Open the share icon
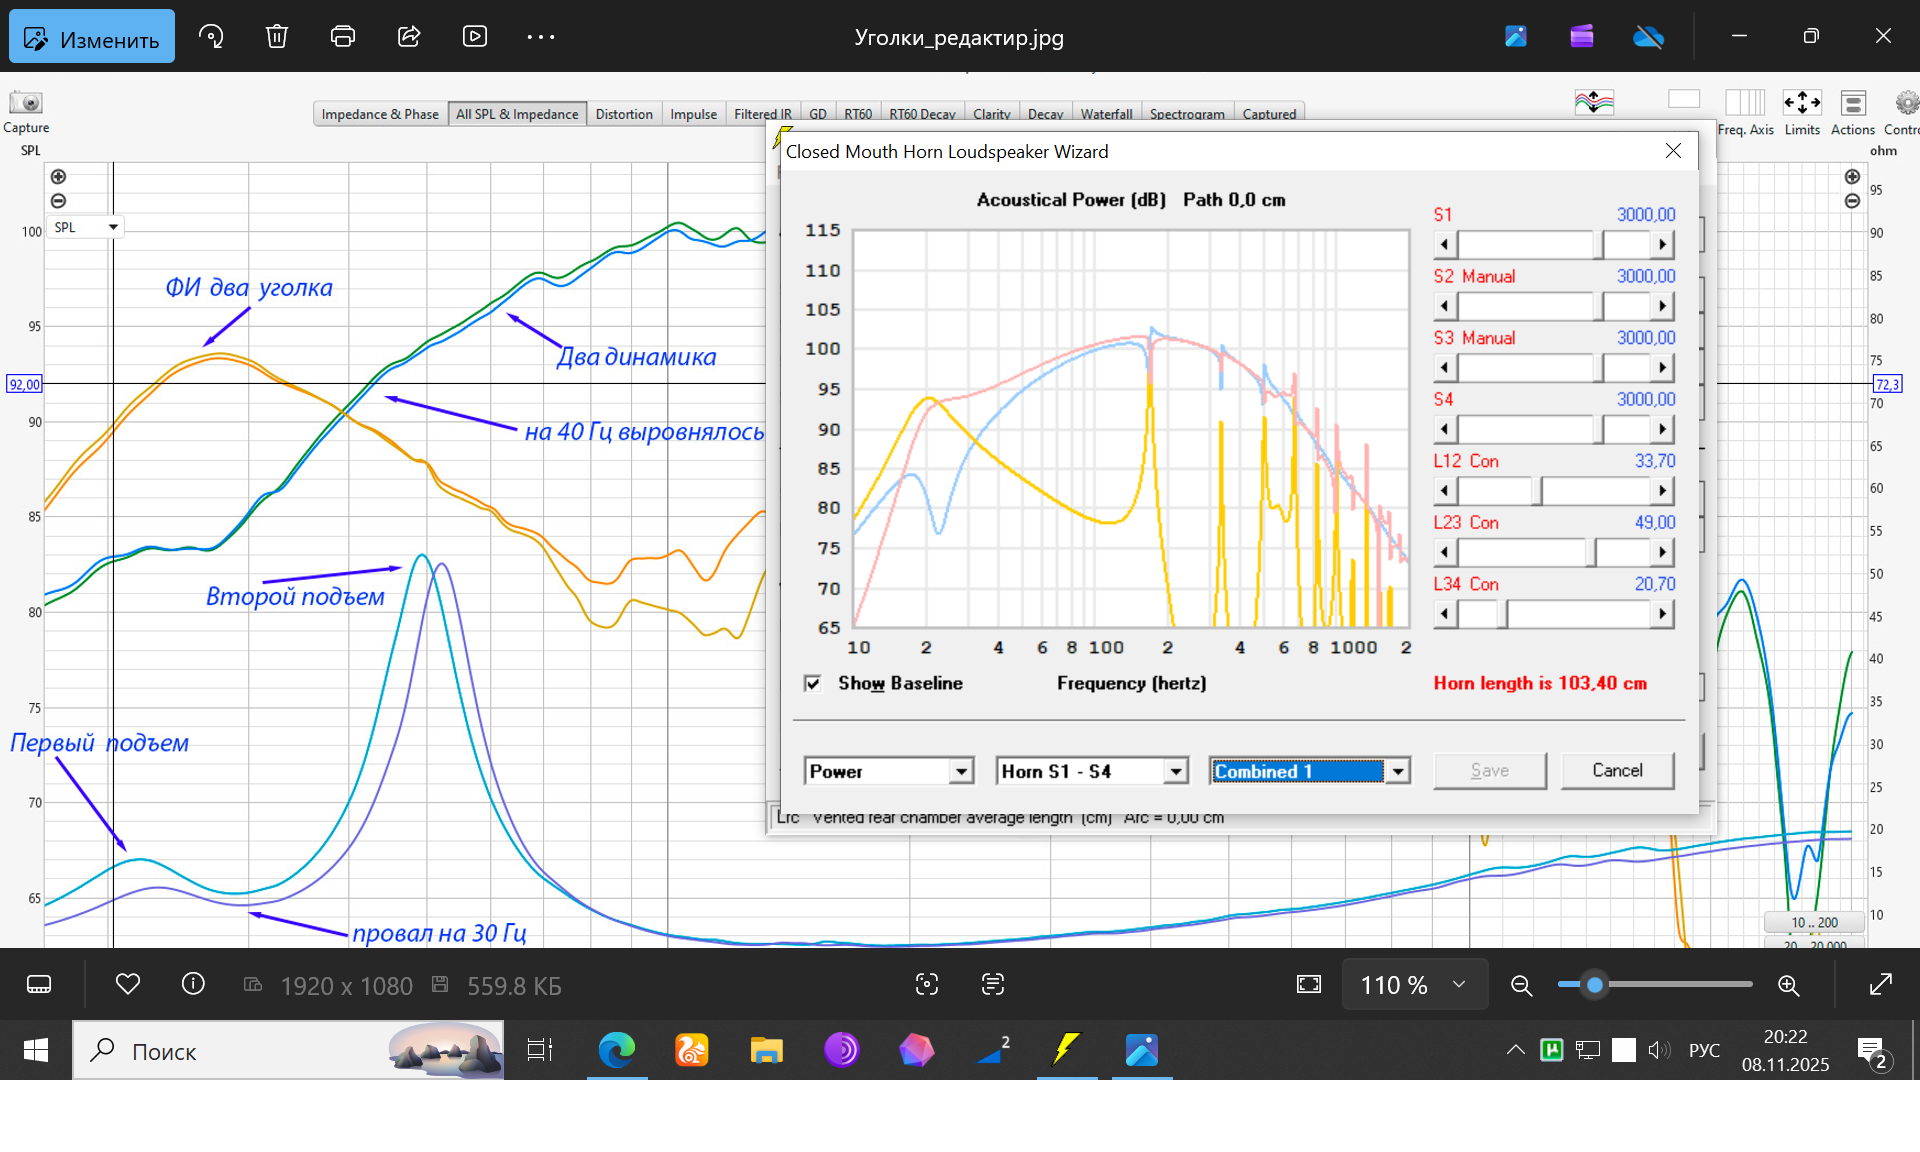 coord(409,37)
